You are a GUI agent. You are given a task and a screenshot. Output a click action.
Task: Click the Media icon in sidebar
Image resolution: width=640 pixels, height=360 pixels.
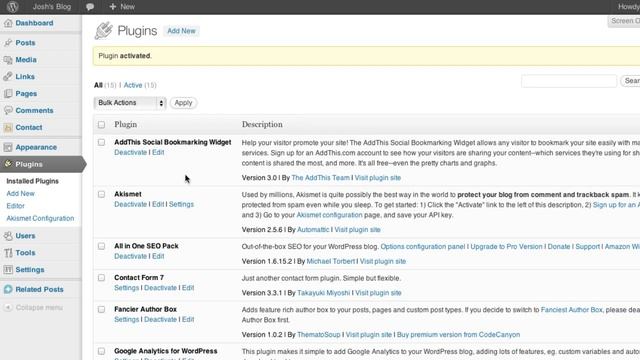[8, 60]
